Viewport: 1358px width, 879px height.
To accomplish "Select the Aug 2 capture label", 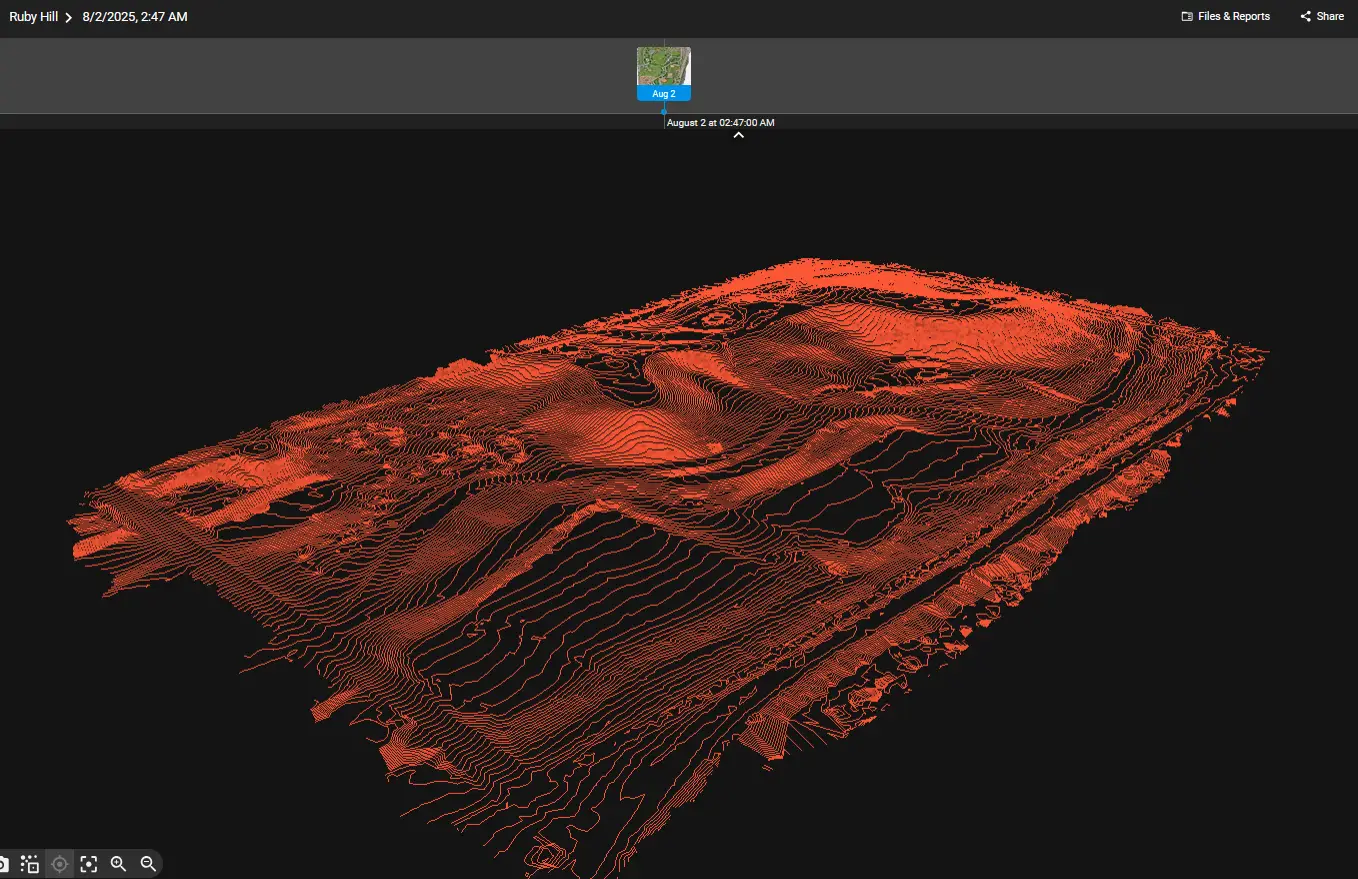I will 663,93.
